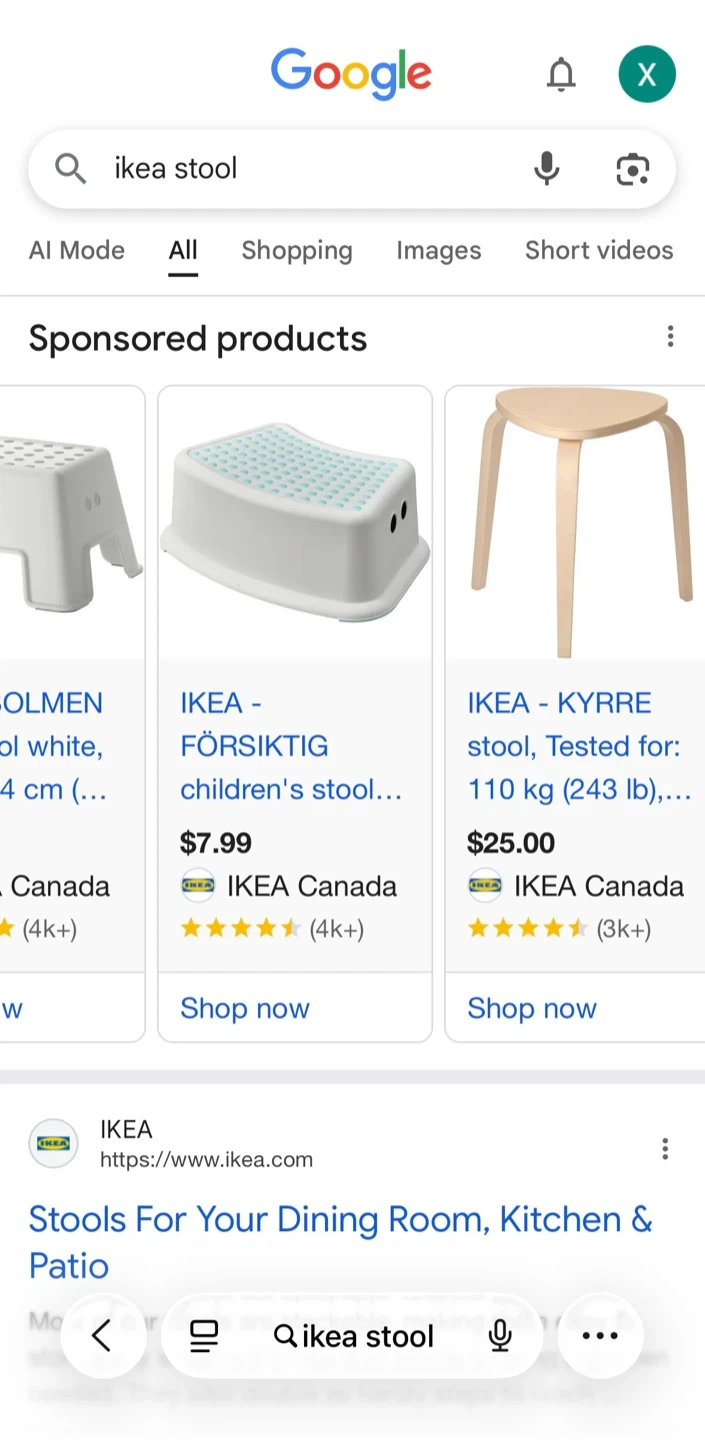The height and width of the screenshot is (1440, 705).
Task: Tap the magnifier icon in search box
Action: (70, 169)
